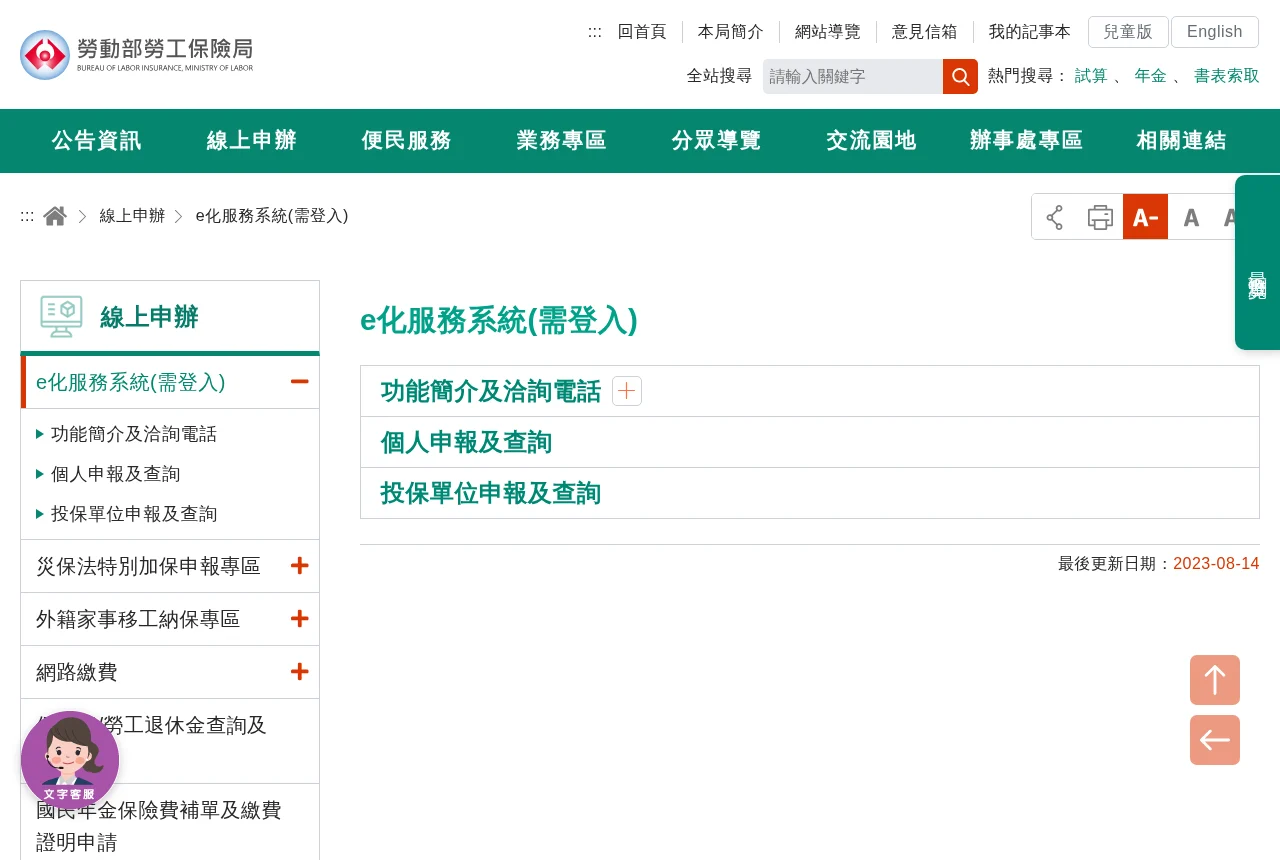Select the small font A- button
Screen dimensions: 1280x860
[1145, 217]
